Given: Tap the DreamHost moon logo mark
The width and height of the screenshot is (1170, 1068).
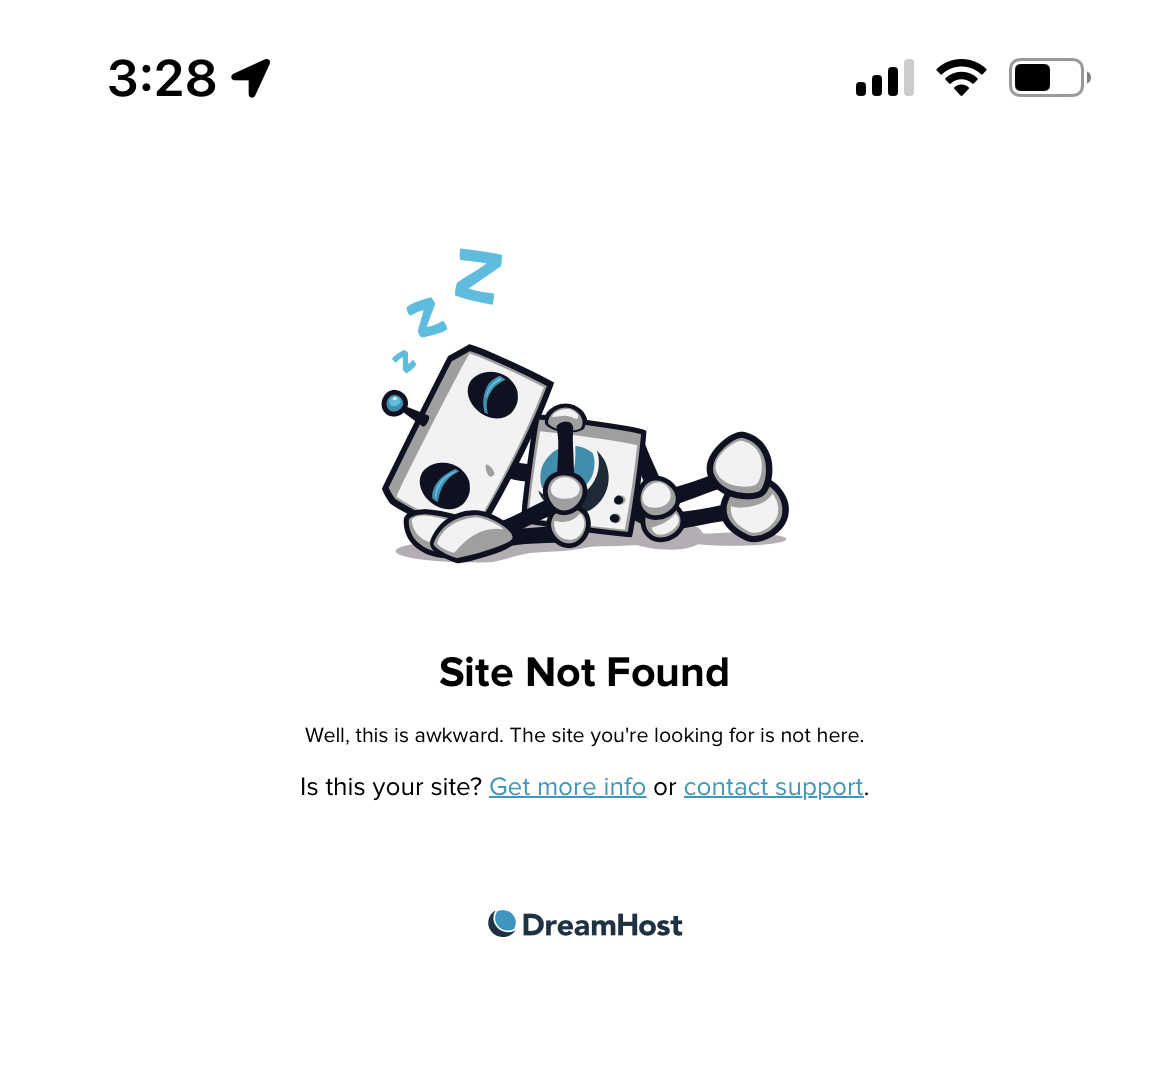Looking at the screenshot, I should pos(502,923).
